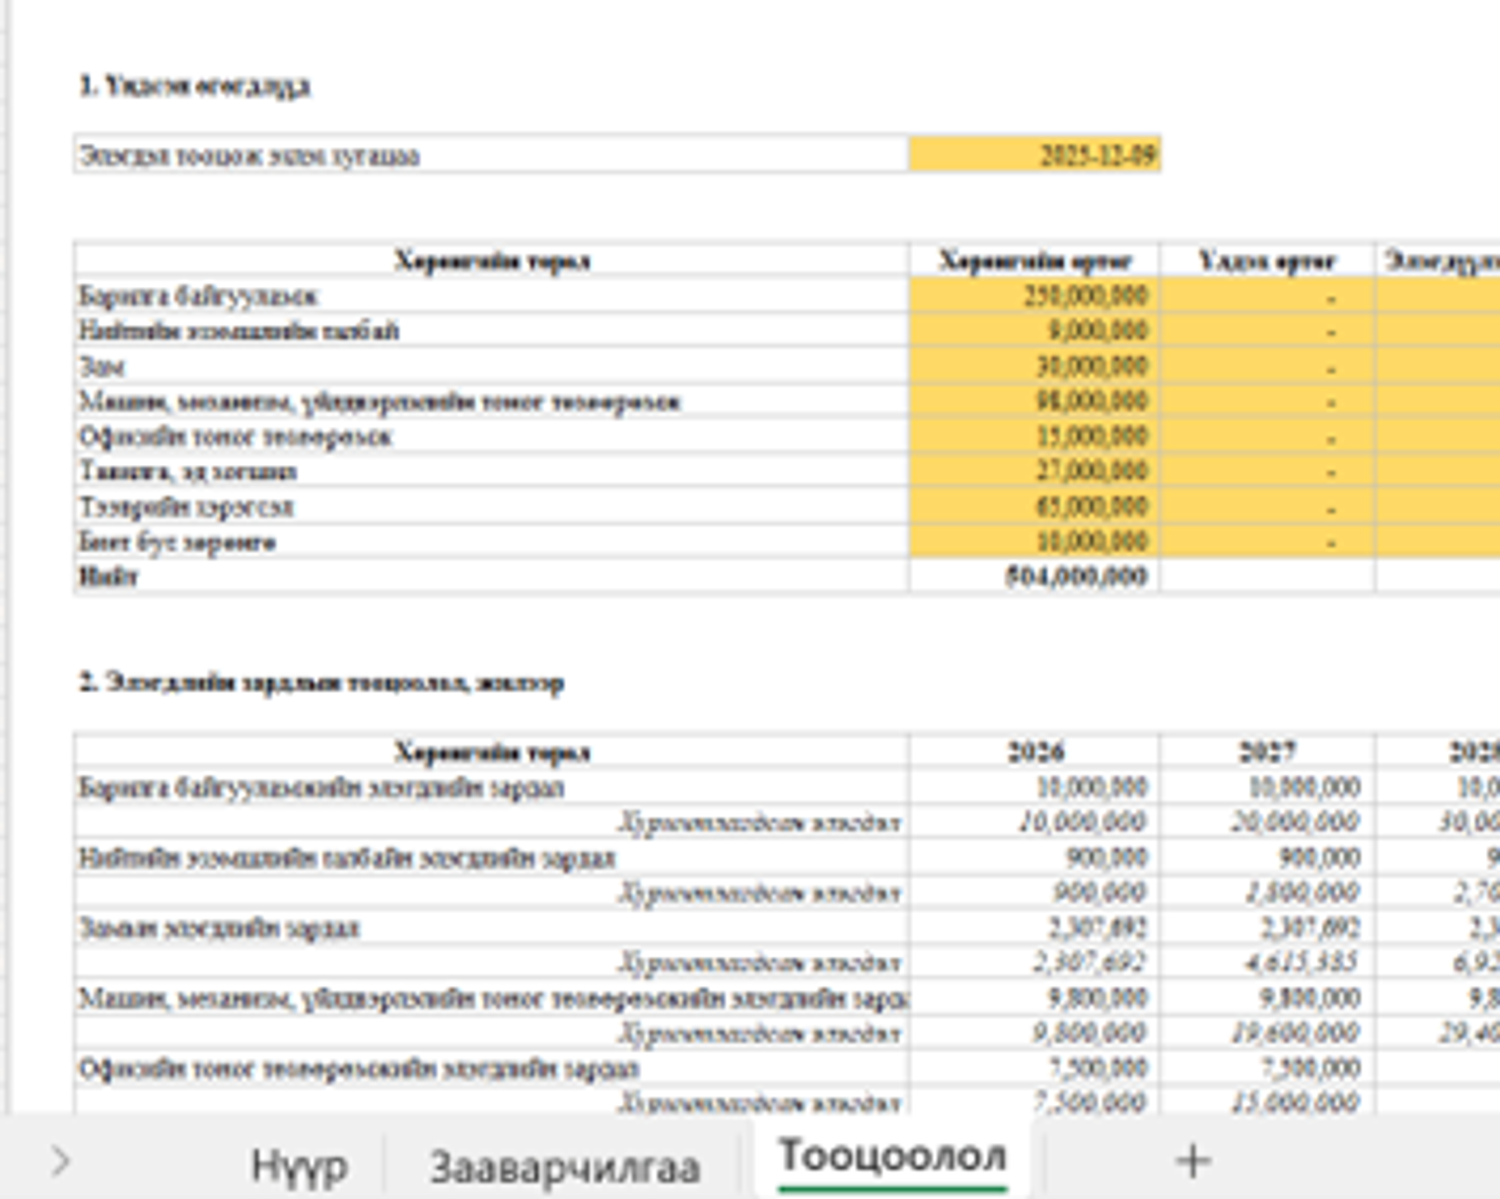The width and height of the screenshot is (1500, 1199).
Task: Click the 27,000,000 furniture cost cell
Action: (x=1034, y=471)
